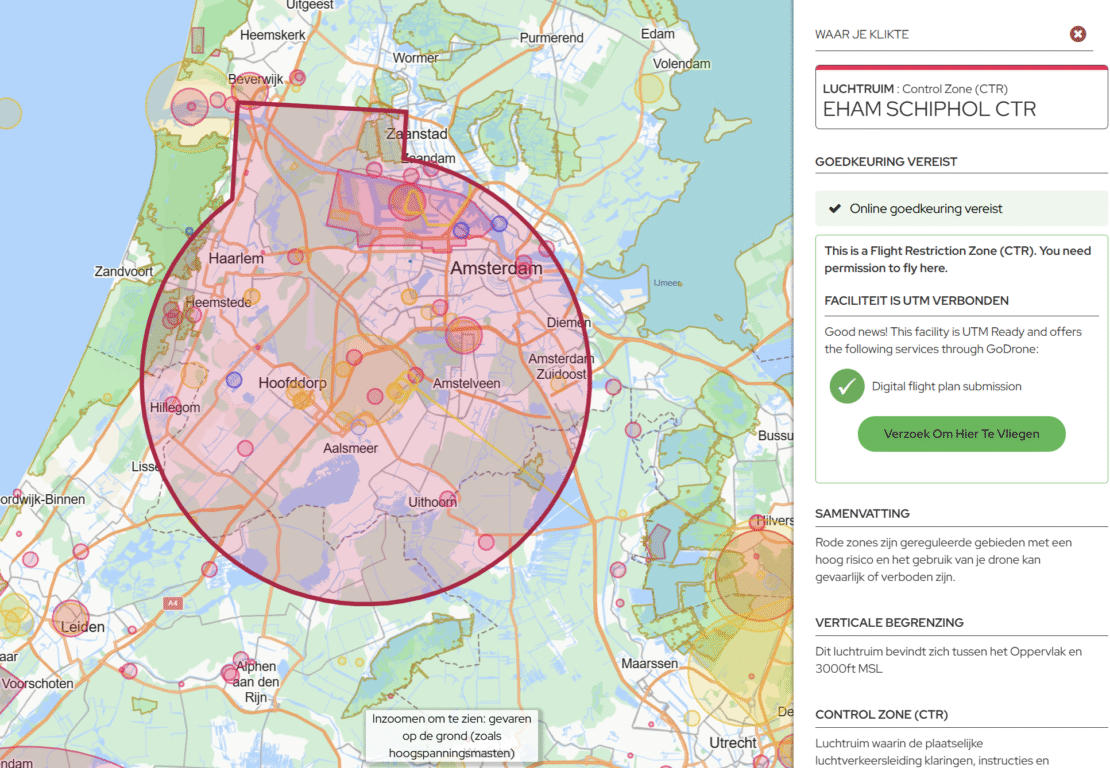
Task: Select the 'SAMENVATTING' section heading
Action: 862,513
